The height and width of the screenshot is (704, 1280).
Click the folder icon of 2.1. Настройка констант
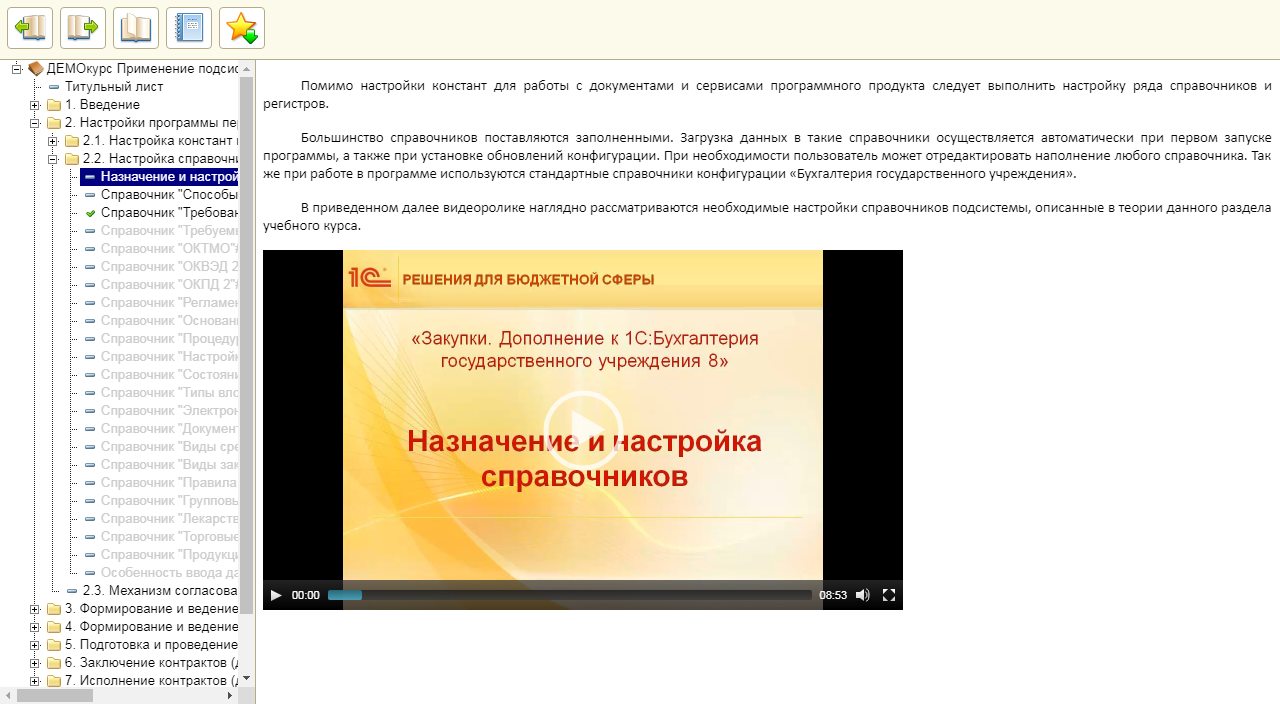(72, 141)
